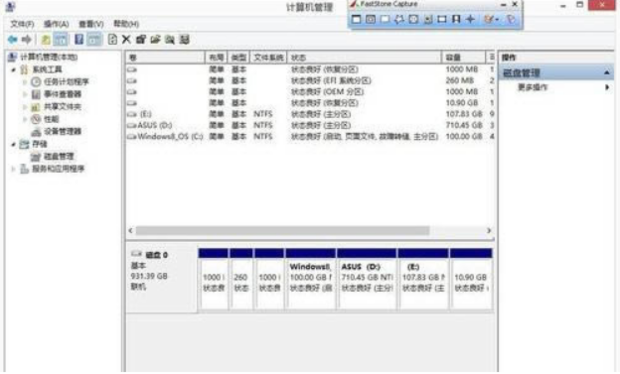Select the OEM 分区 1000 MB row
Image resolution: width=620 pixels, height=374 pixels.
click(310, 92)
